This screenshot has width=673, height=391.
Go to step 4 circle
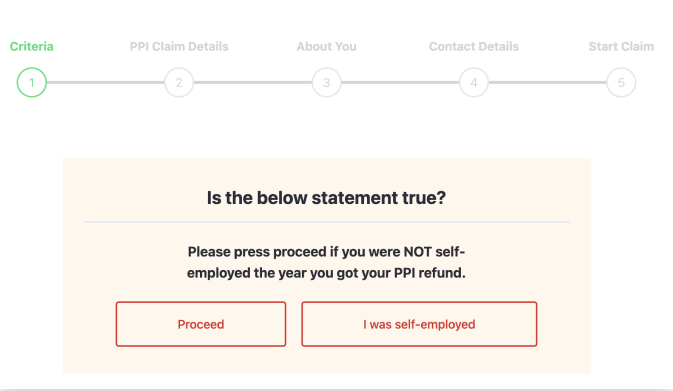click(474, 82)
